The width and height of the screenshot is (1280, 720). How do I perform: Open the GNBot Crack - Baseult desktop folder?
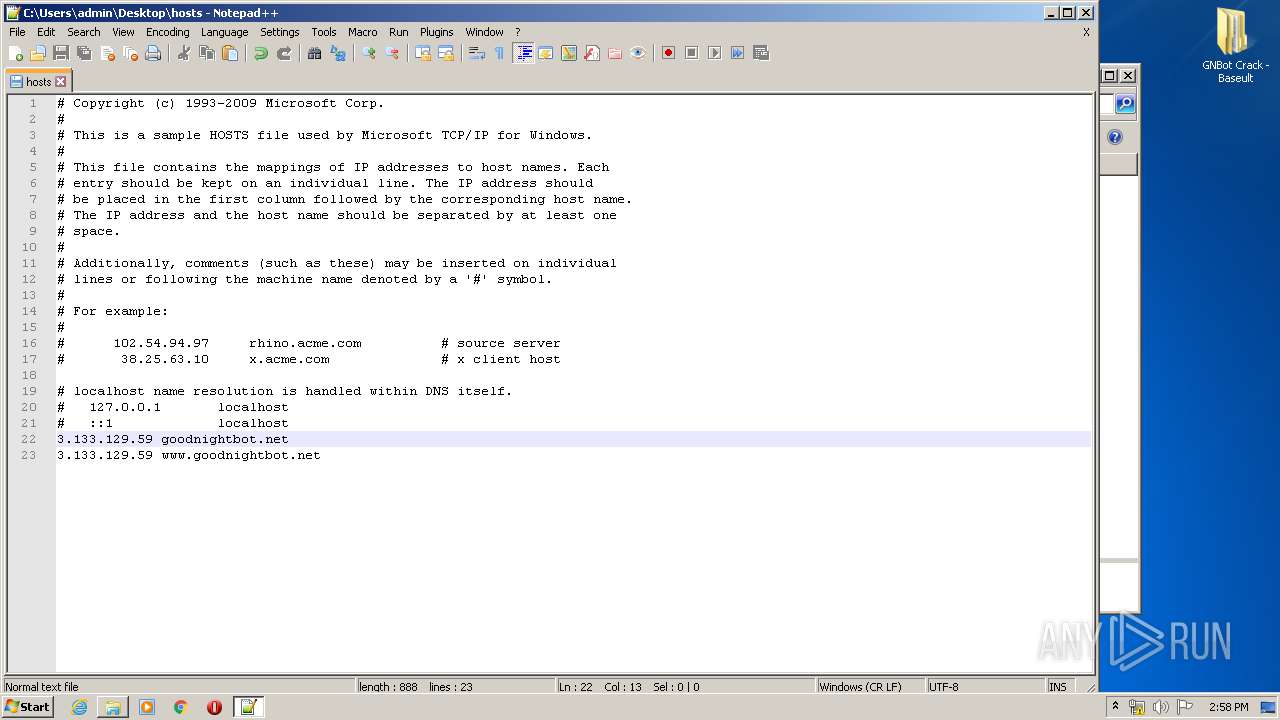pyautogui.click(x=1235, y=46)
